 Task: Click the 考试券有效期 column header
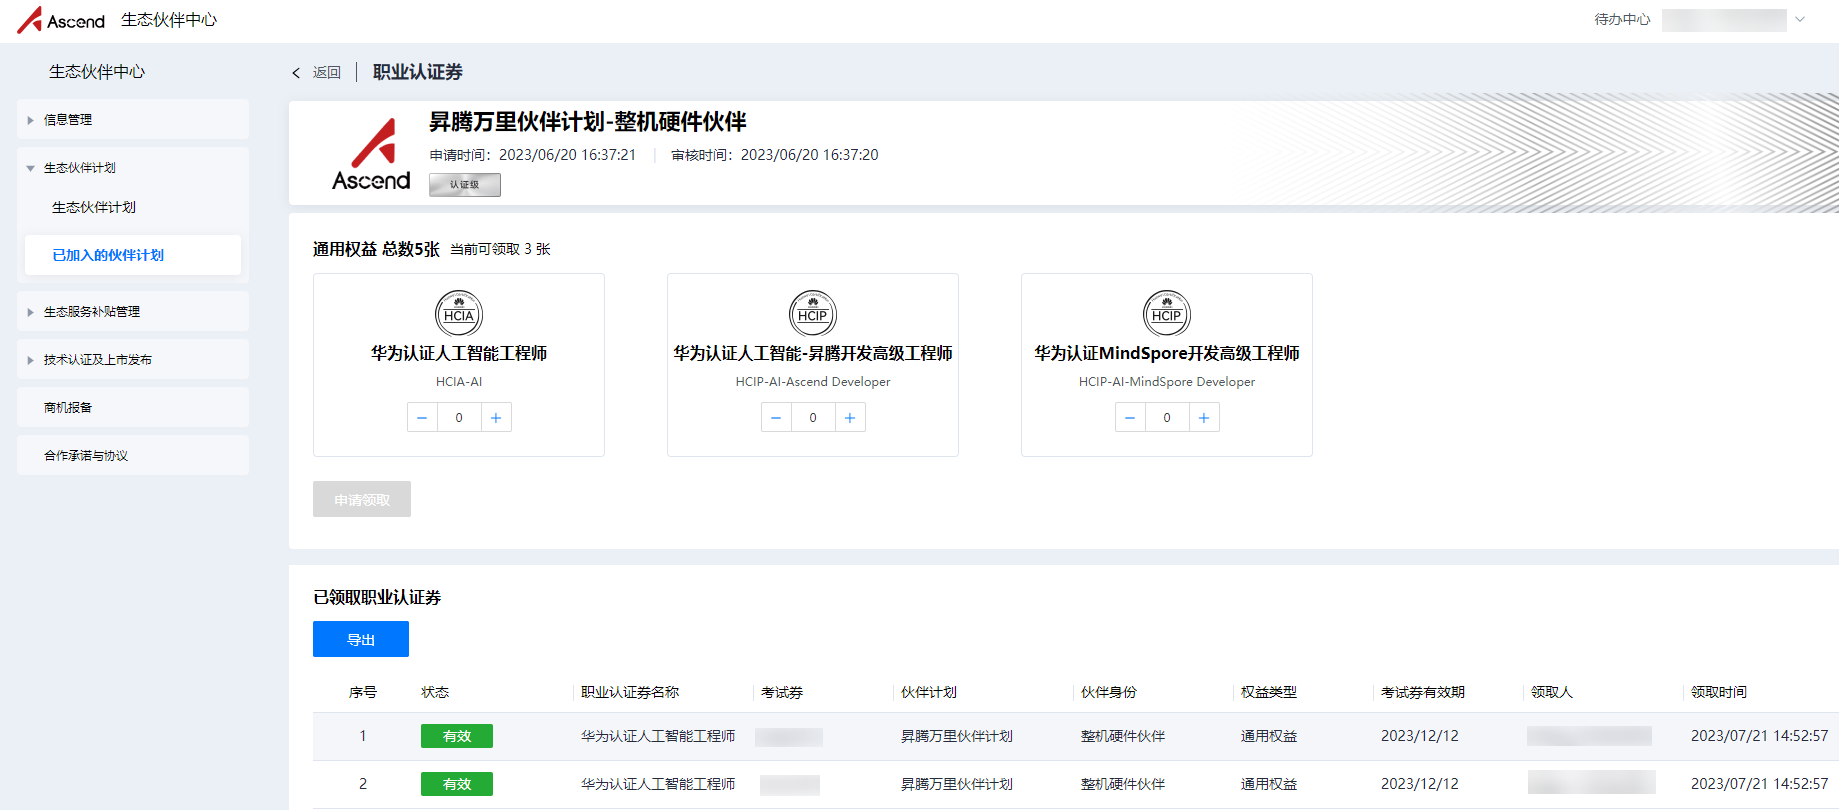tap(1423, 692)
